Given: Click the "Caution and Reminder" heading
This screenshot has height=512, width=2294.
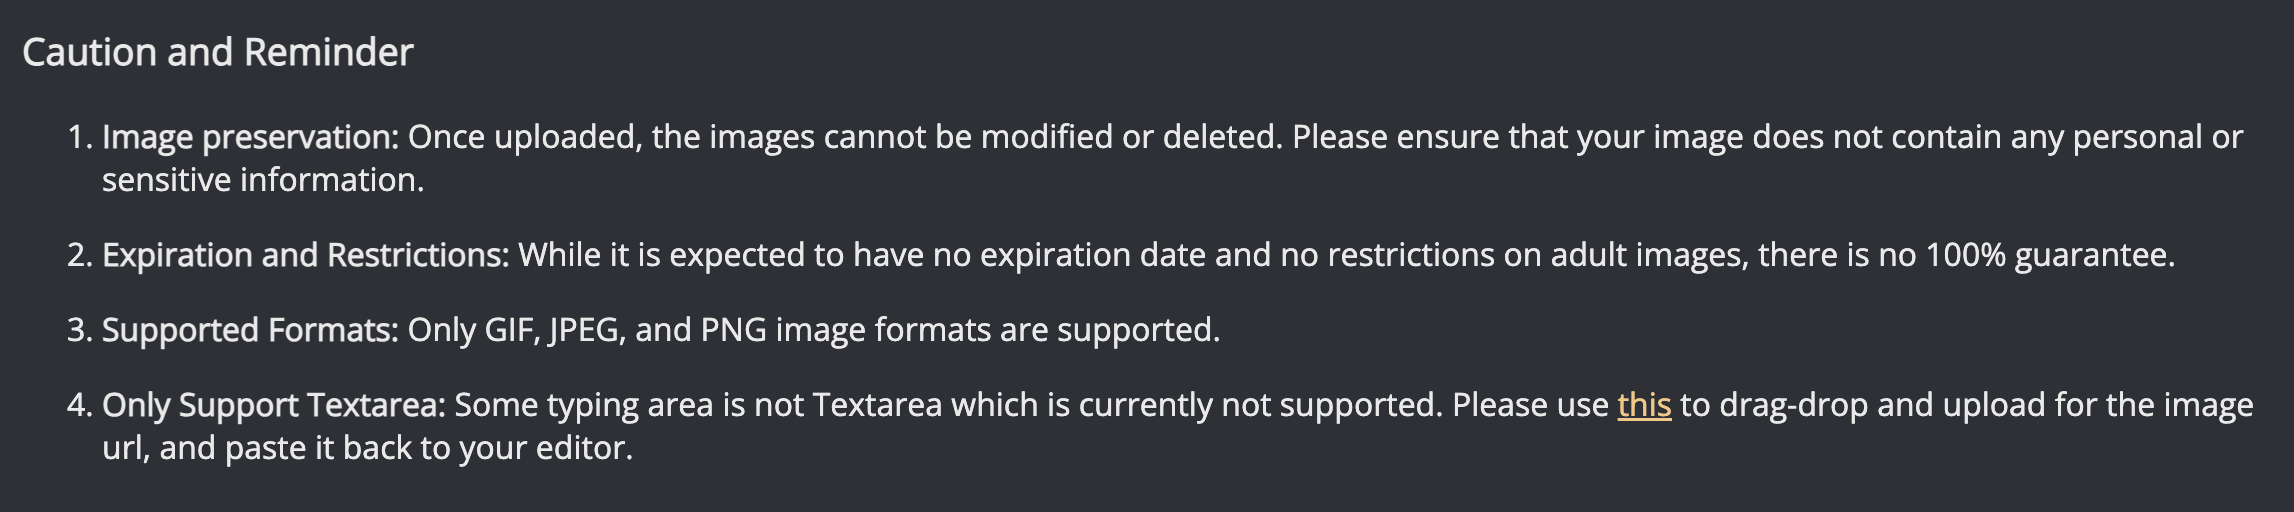Looking at the screenshot, I should [x=217, y=52].
